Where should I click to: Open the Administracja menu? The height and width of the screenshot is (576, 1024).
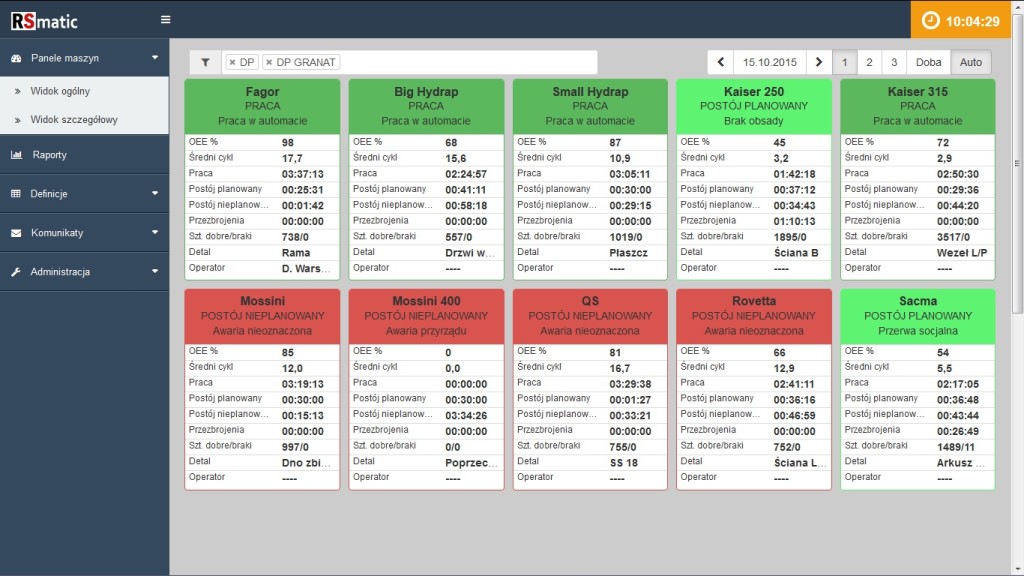pos(60,272)
